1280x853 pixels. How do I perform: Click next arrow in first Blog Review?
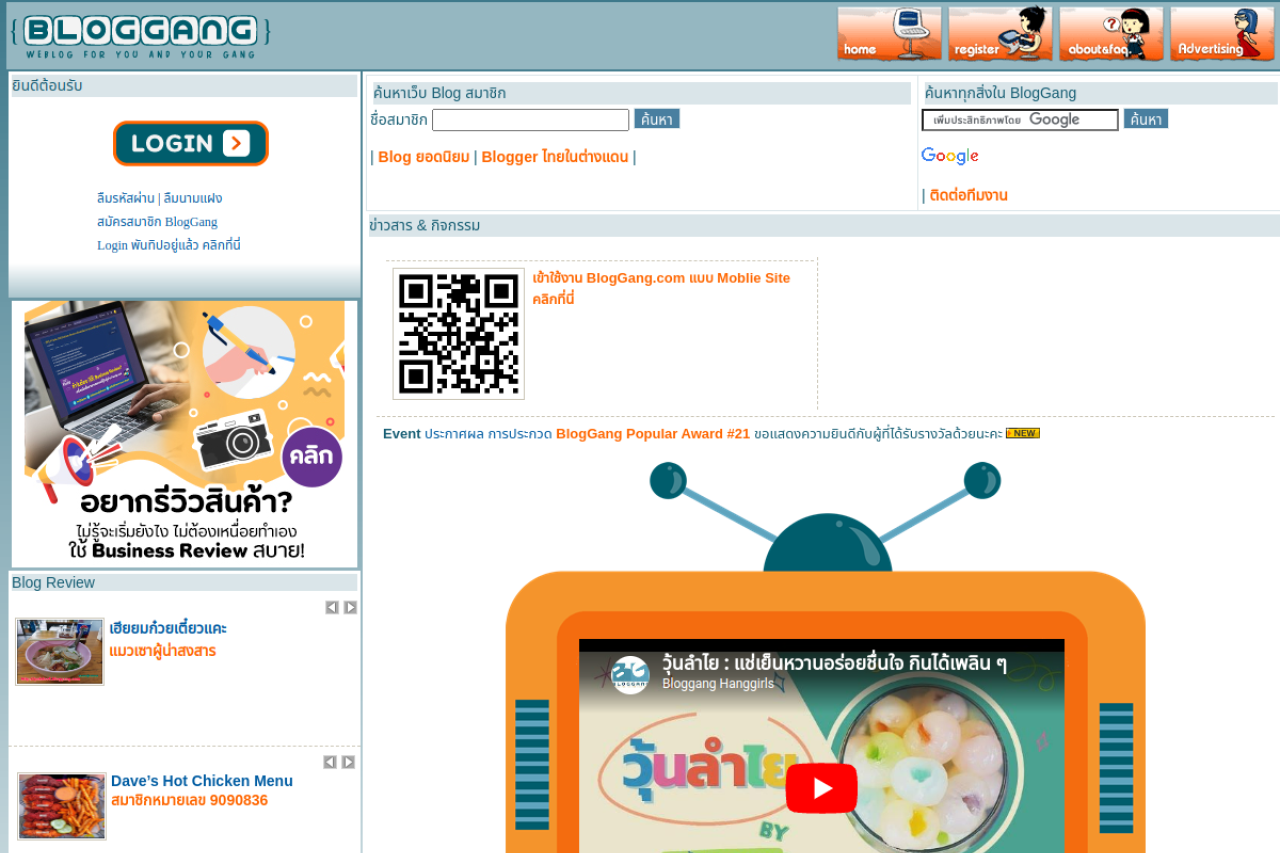click(x=350, y=607)
